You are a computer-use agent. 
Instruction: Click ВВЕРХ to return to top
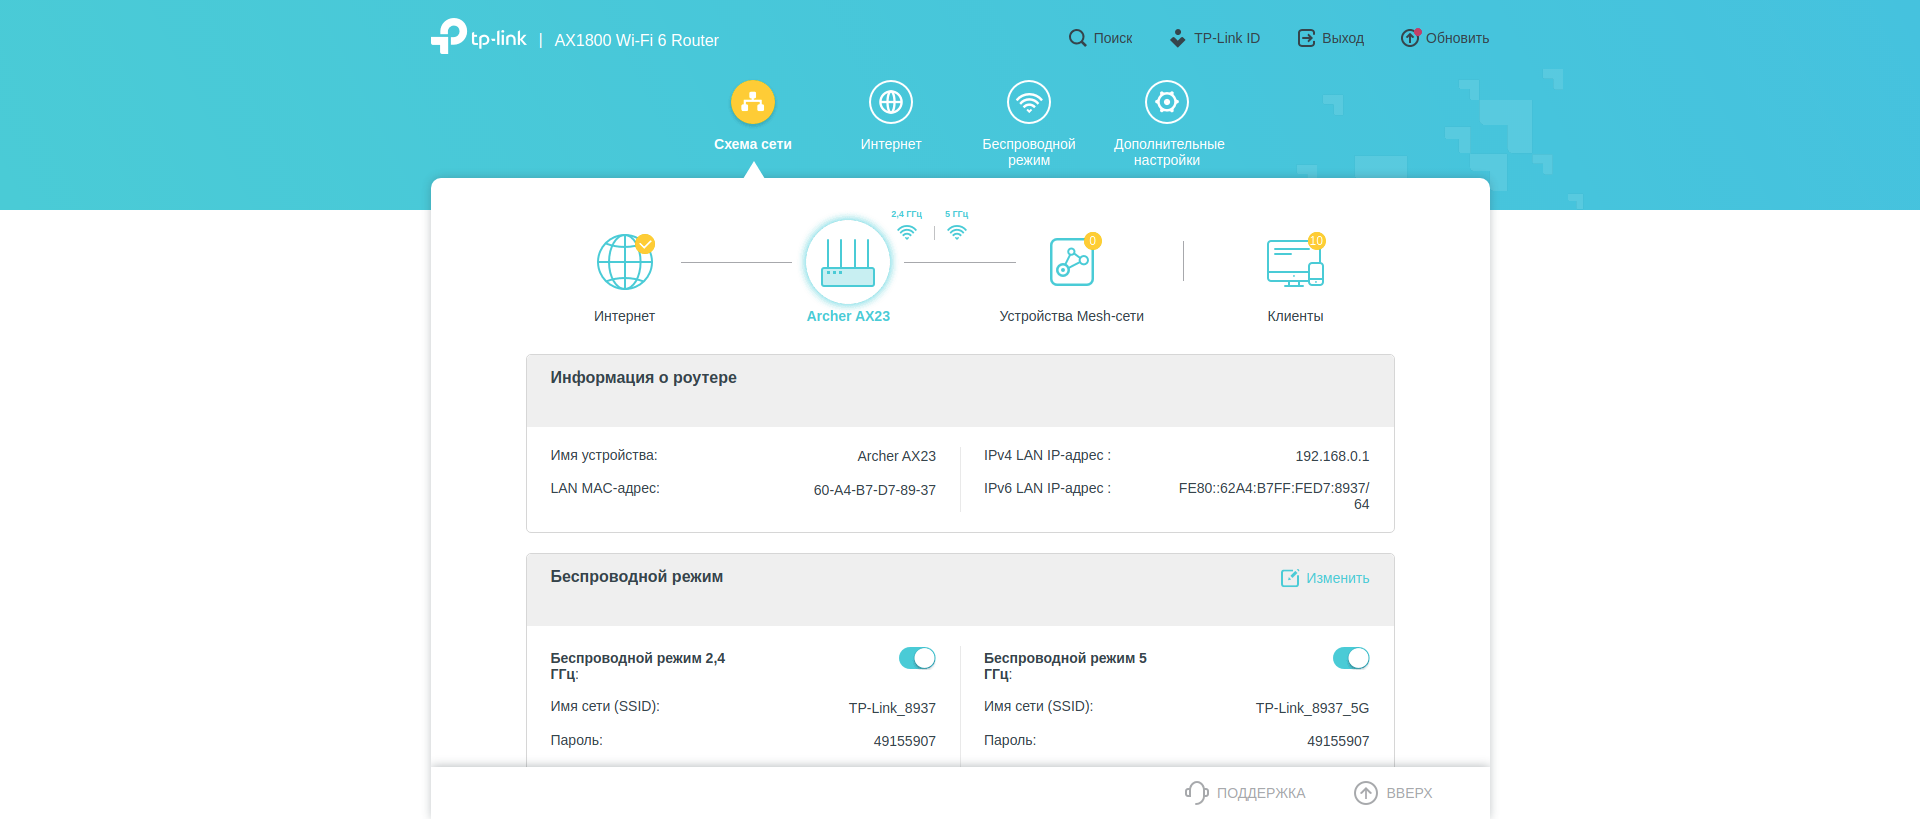tap(1394, 793)
